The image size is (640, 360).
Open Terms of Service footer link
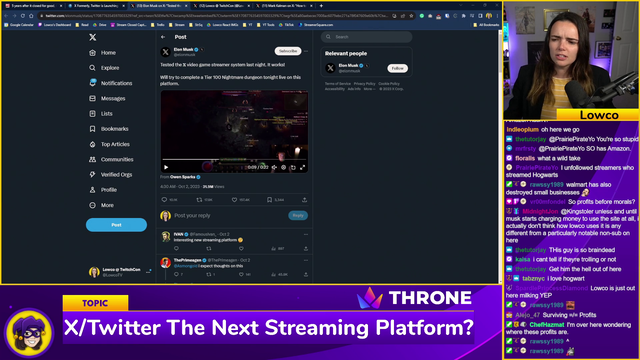pyautogui.click(x=338, y=84)
